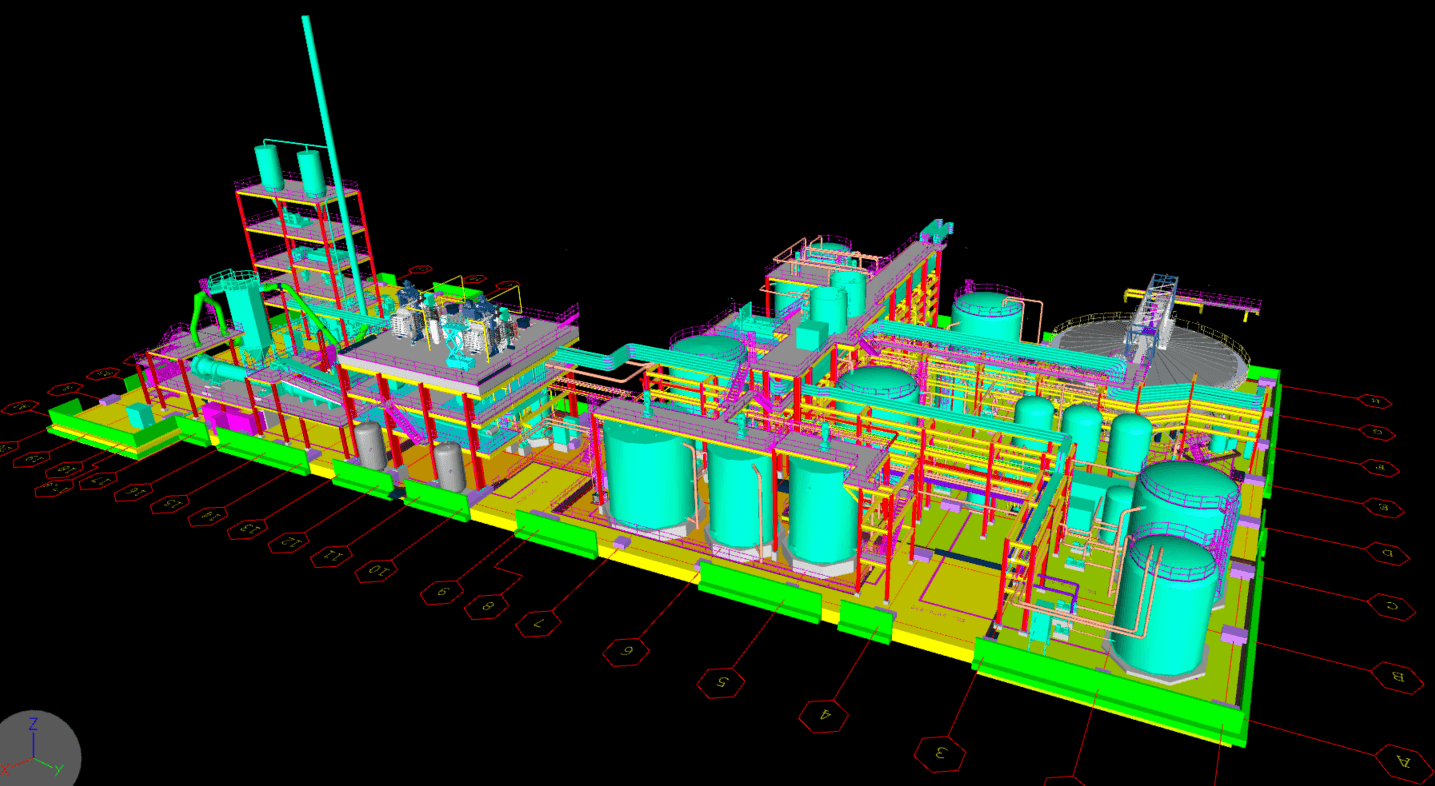Click the blue Z axis on the view gizmo
The height and width of the screenshot is (786, 1435).
[33, 738]
